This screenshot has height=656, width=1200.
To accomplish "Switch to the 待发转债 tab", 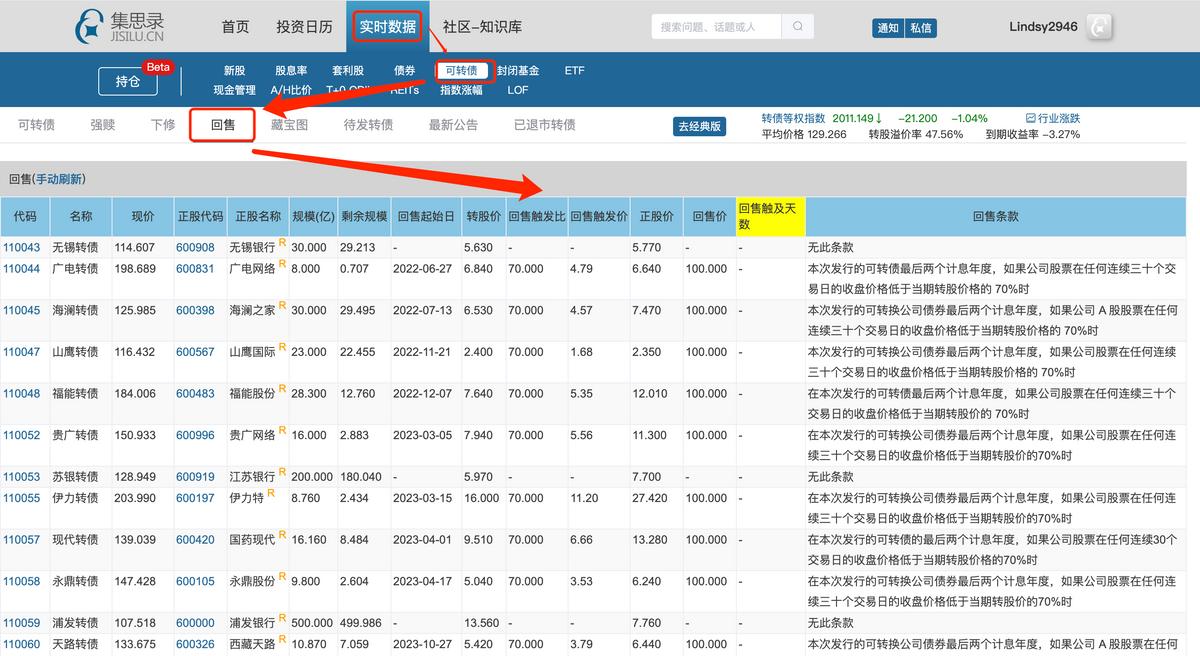I will [369, 124].
